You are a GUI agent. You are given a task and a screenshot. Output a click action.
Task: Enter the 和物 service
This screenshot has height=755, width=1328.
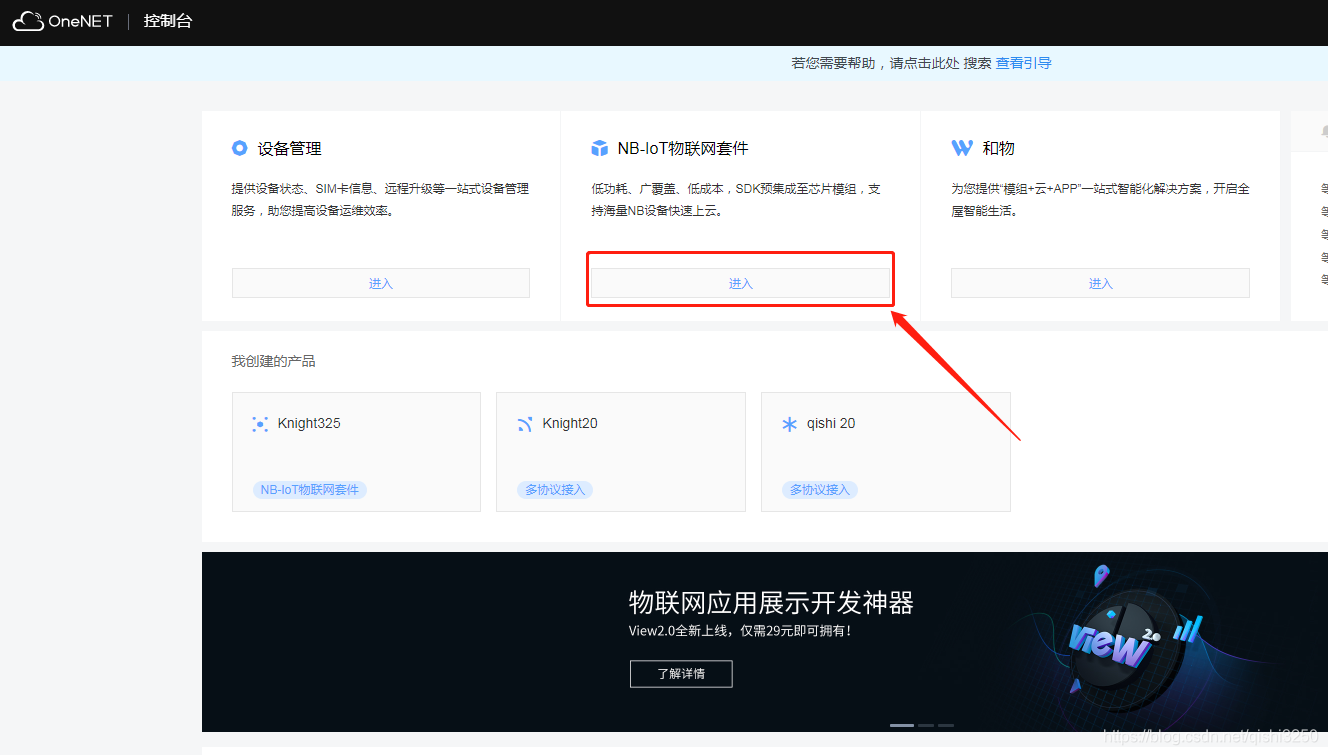point(1100,283)
